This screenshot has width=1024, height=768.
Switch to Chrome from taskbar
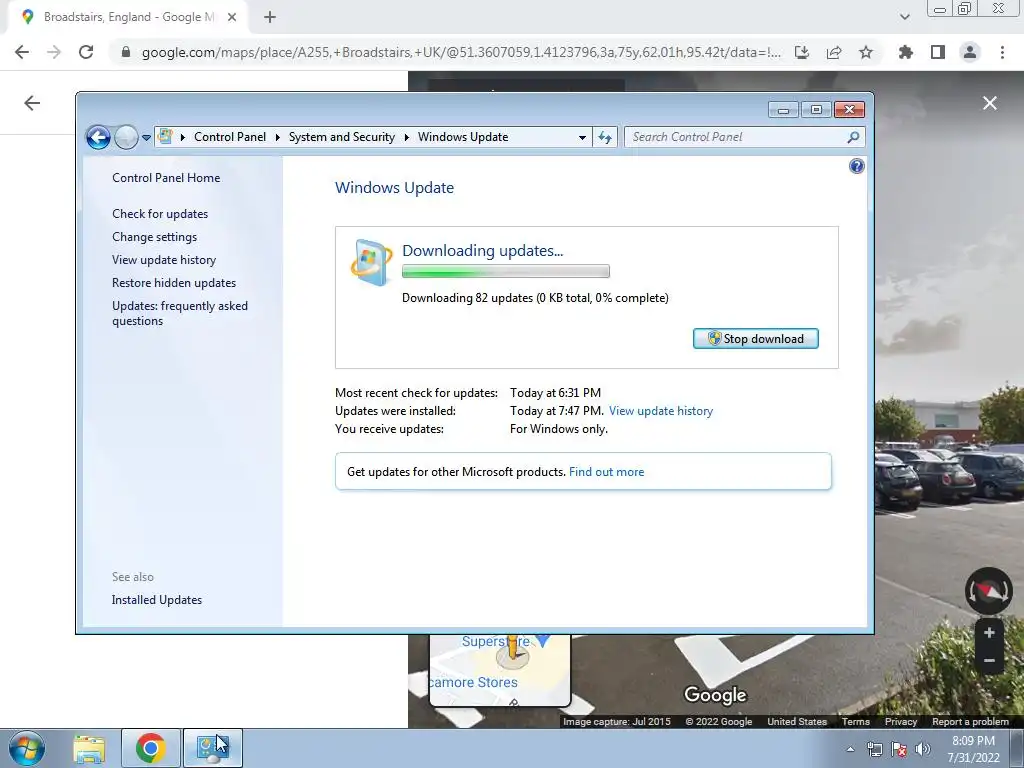coord(150,748)
